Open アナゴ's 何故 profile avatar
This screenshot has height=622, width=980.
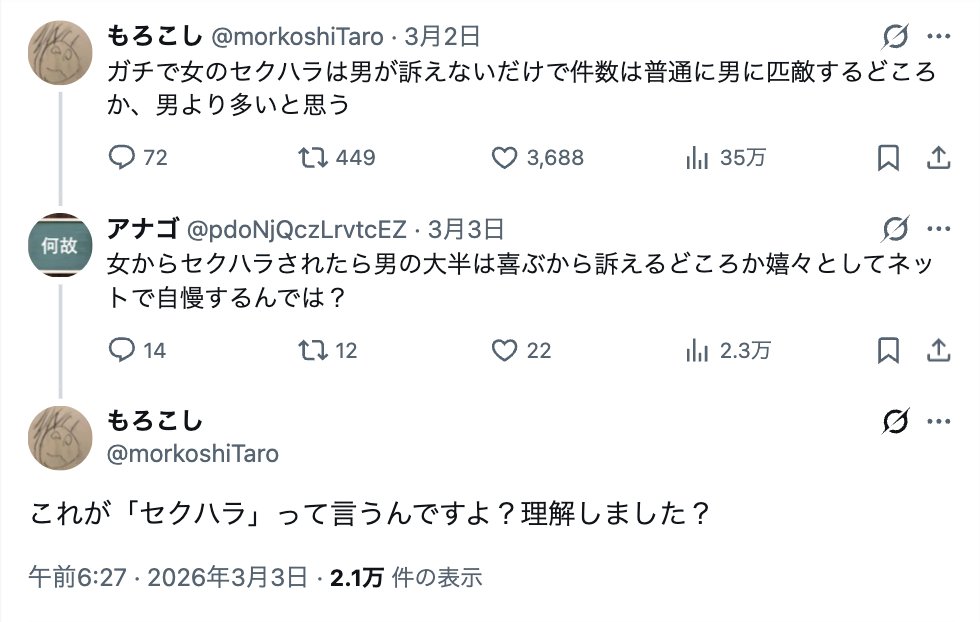(x=60, y=246)
